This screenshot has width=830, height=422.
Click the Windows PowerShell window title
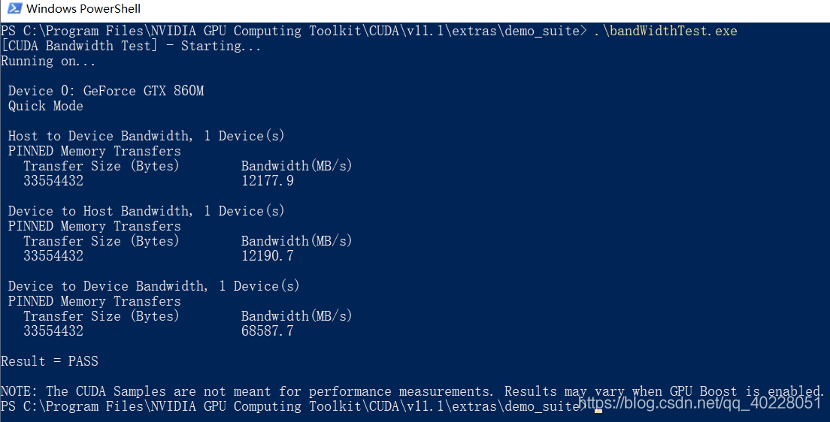pyautogui.click(x=84, y=9)
